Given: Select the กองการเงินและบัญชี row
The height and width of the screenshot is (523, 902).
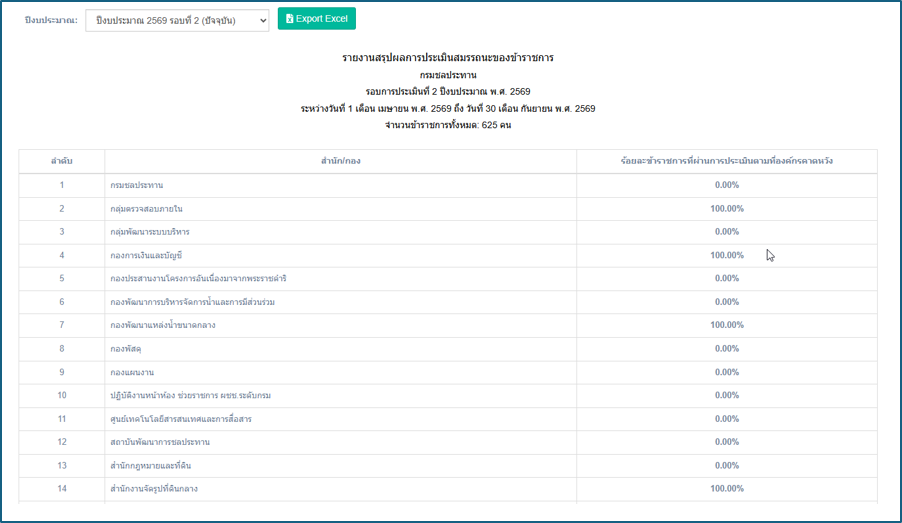Looking at the screenshot, I should (448, 255).
